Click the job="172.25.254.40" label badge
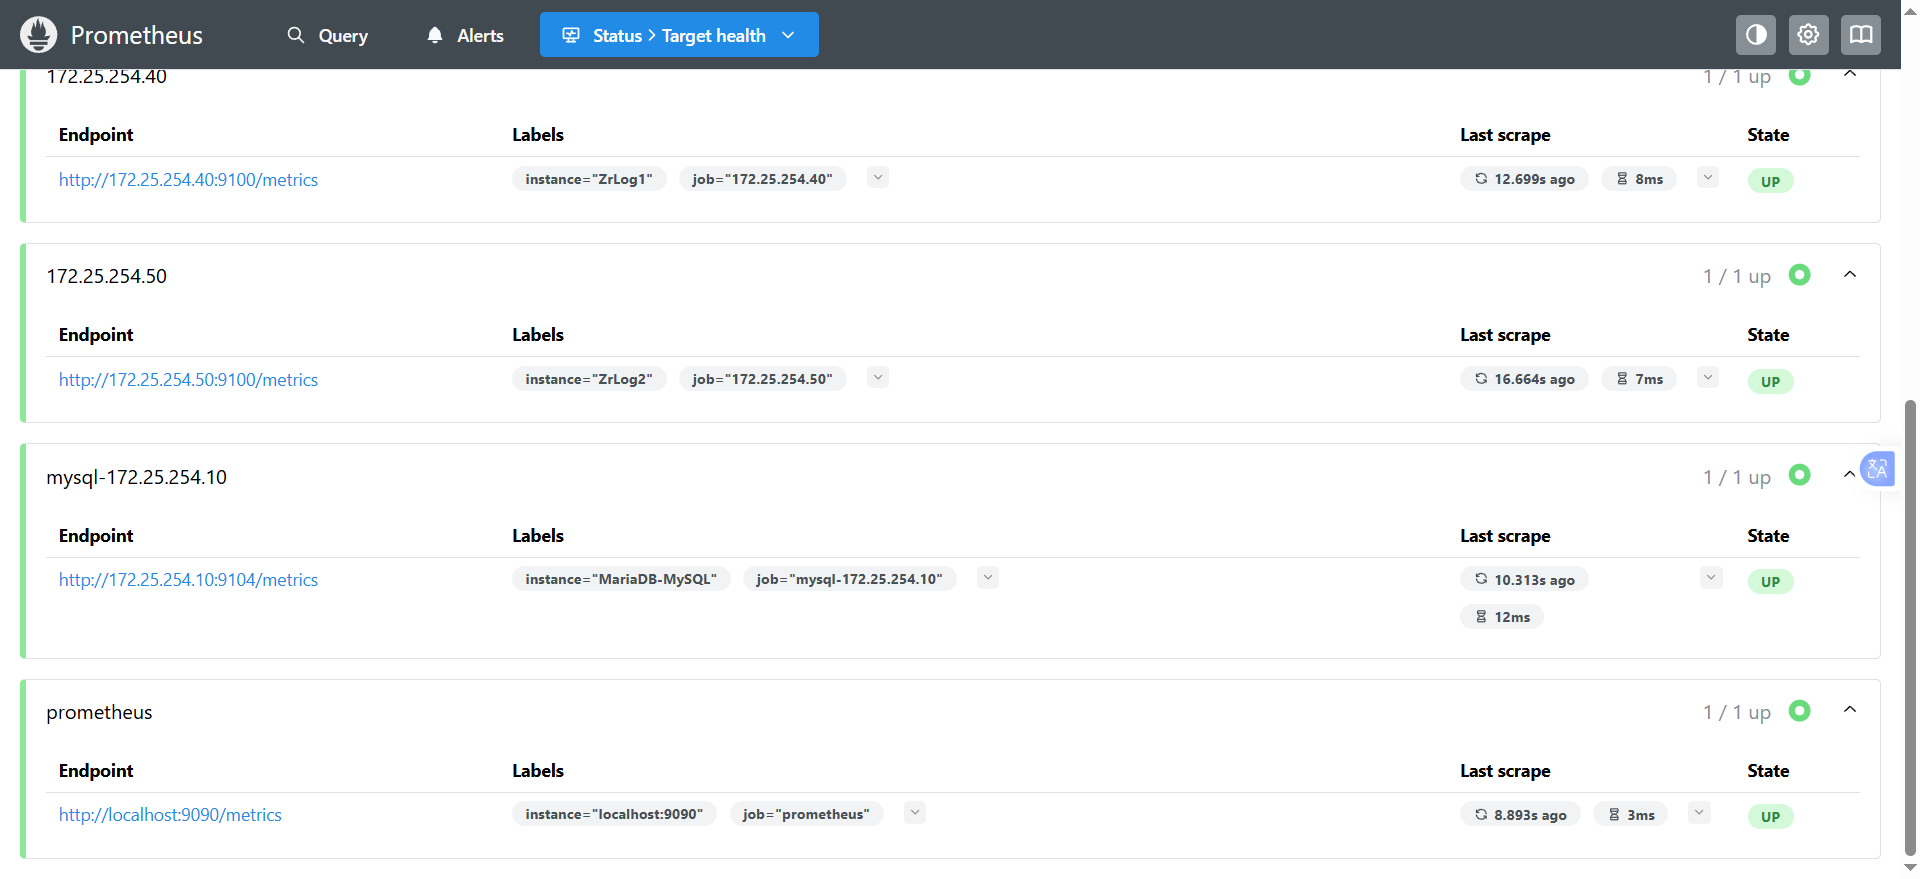Screen dimensions: 1920x879 pos(762,179)
